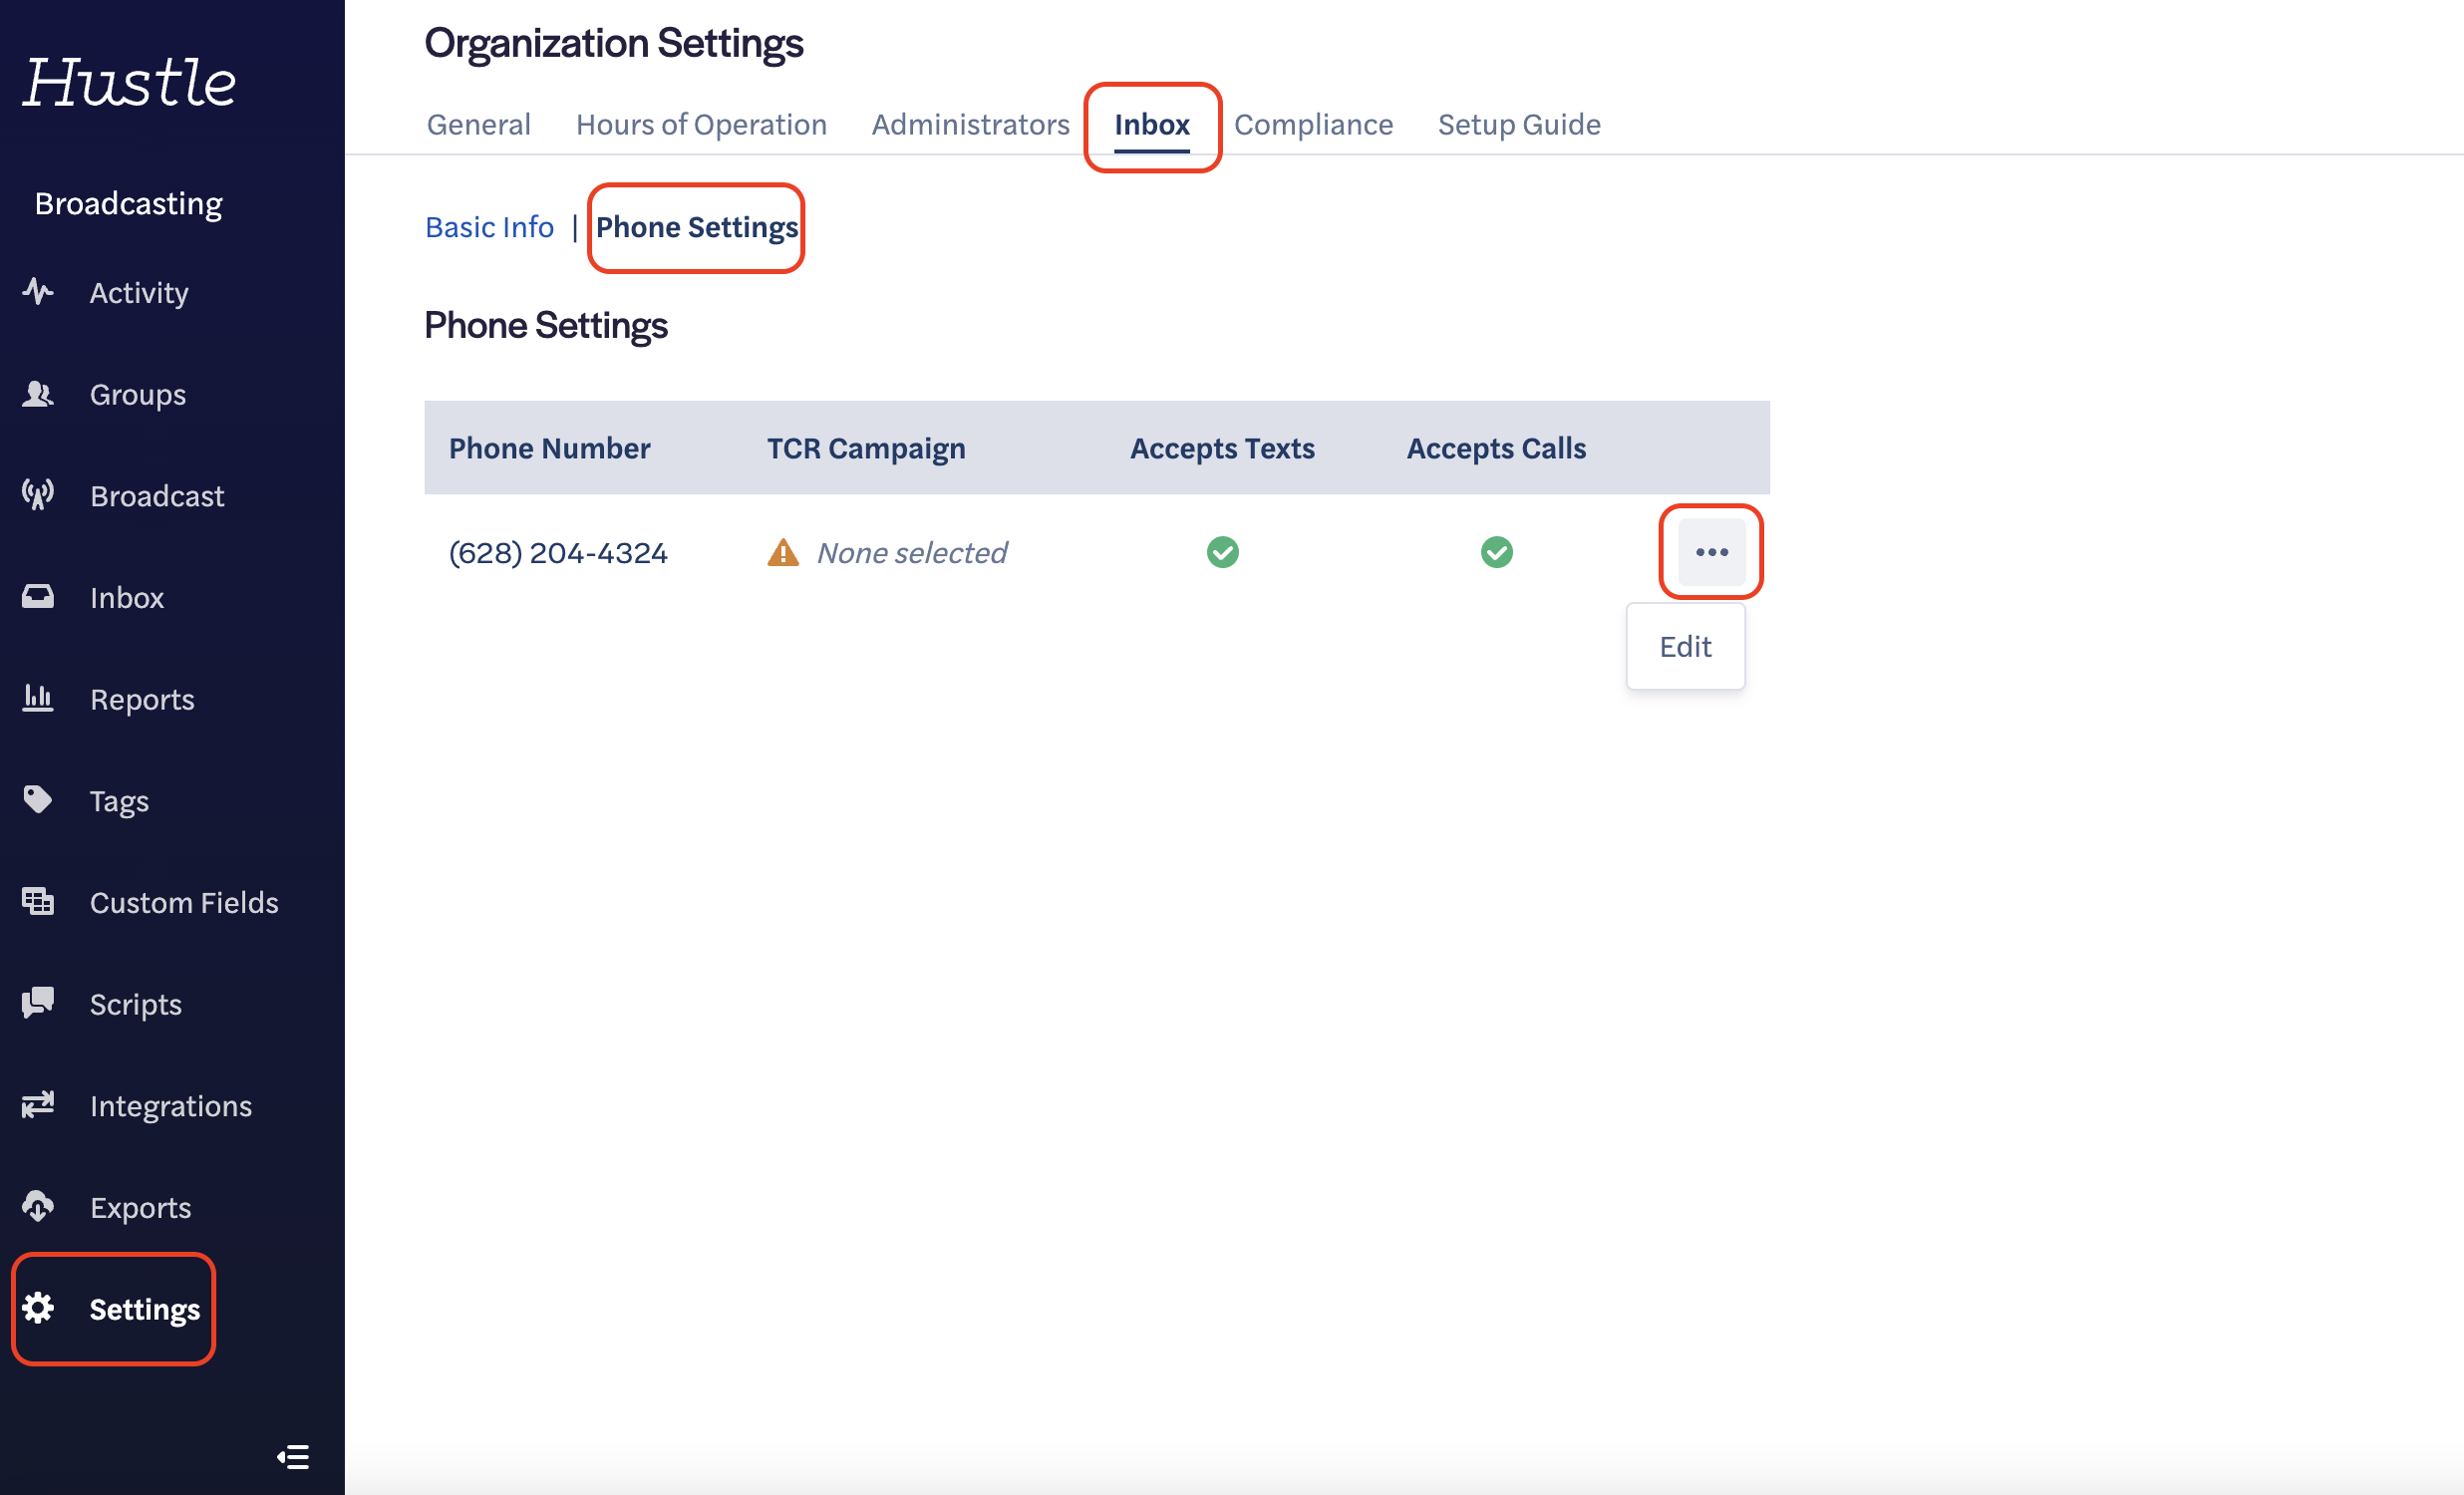Select Edit from the actions menu
The height and width of the screenshot is (1495, 2464).
[x=1685, y=646]
